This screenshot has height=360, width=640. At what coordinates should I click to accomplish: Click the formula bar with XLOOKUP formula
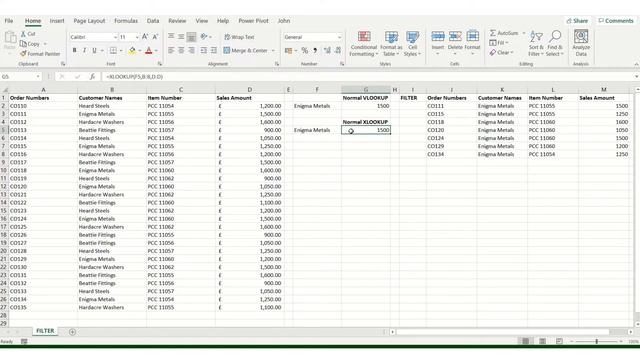click(367, 77)
